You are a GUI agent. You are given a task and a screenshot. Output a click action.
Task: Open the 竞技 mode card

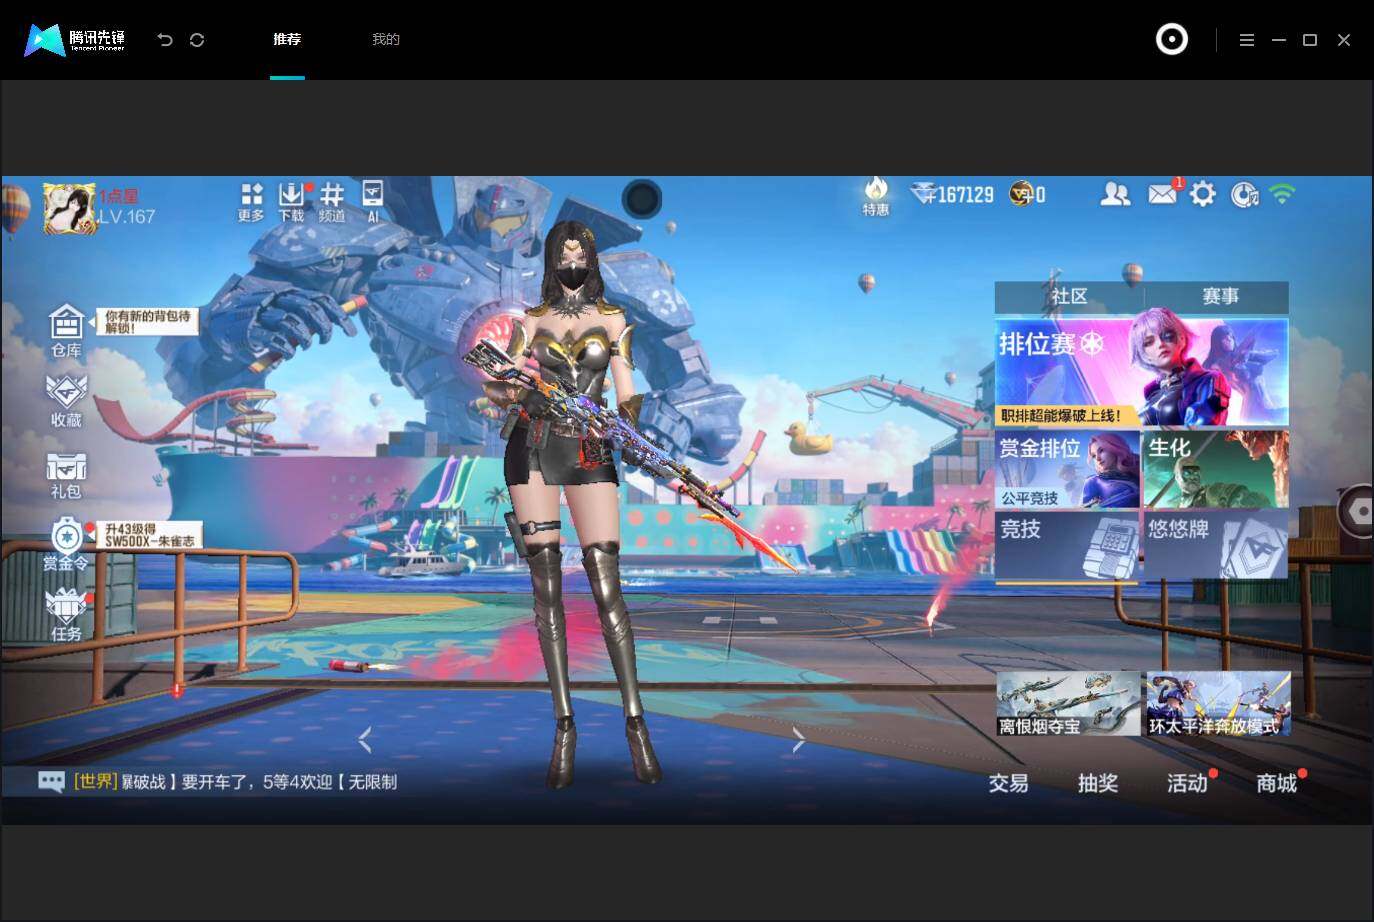(x=1068, y=546)
